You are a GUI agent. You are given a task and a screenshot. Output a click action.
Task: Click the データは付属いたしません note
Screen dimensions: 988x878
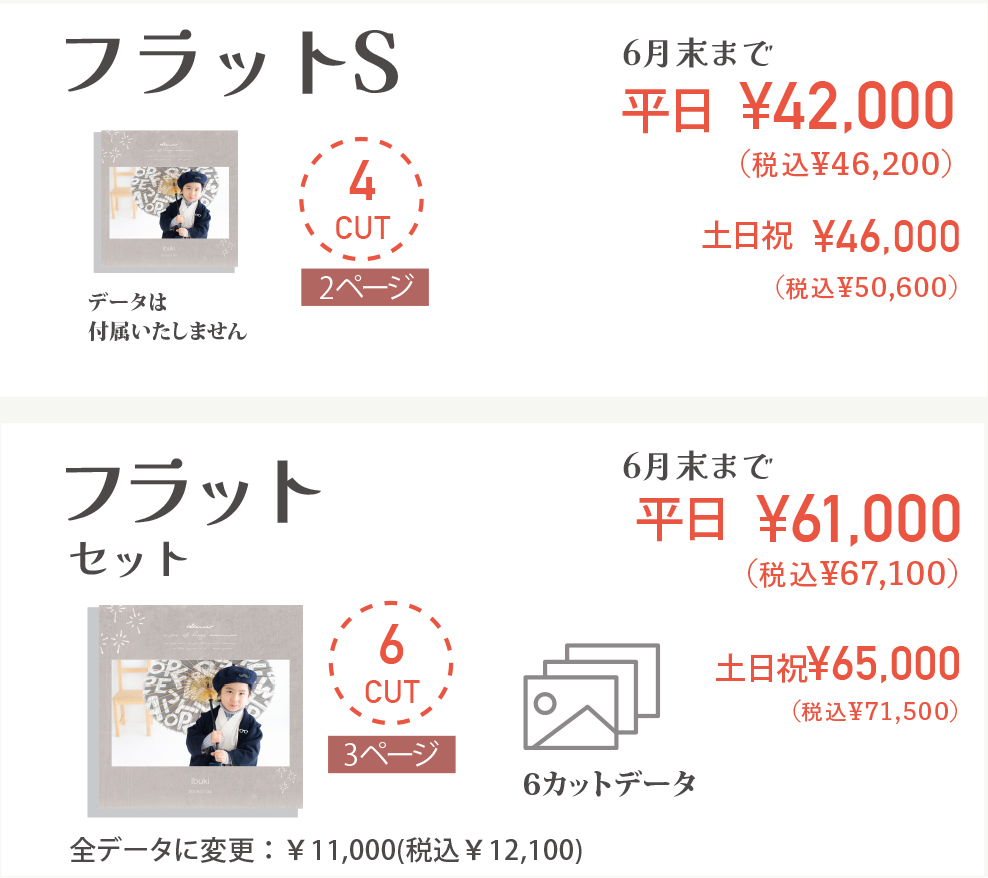(x=167, y=317)
